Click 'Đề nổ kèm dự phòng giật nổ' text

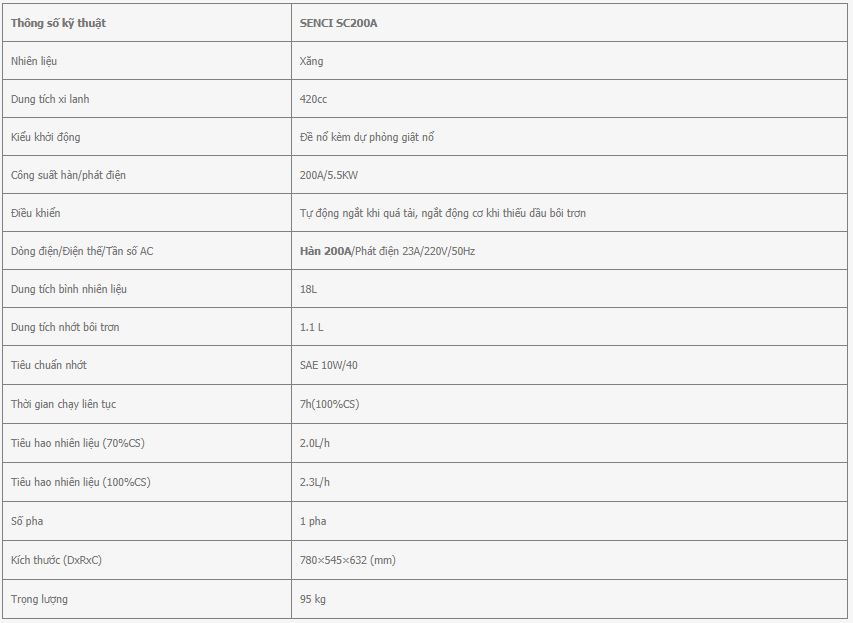[x=367, y=137]
